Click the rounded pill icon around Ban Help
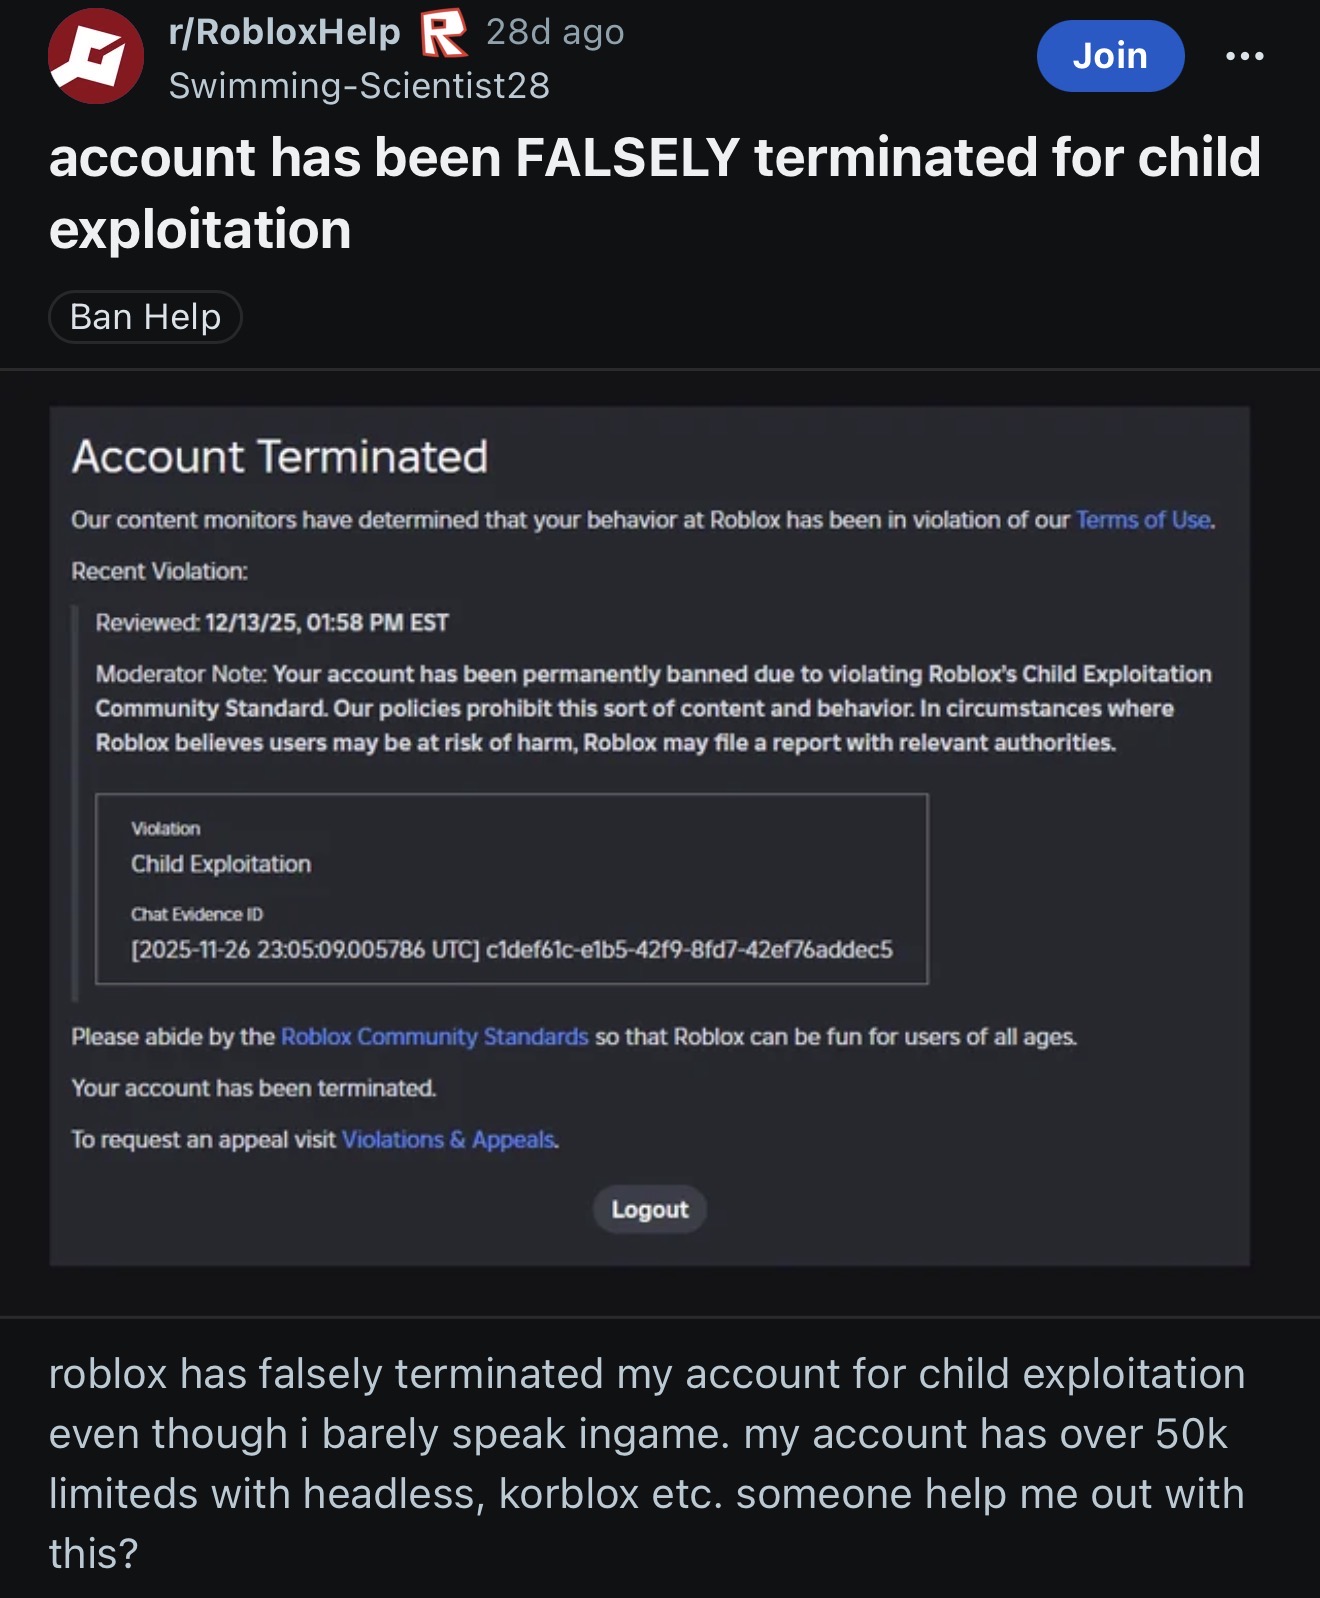This screenshot has height=1598, width=1320. coord(146,317)
